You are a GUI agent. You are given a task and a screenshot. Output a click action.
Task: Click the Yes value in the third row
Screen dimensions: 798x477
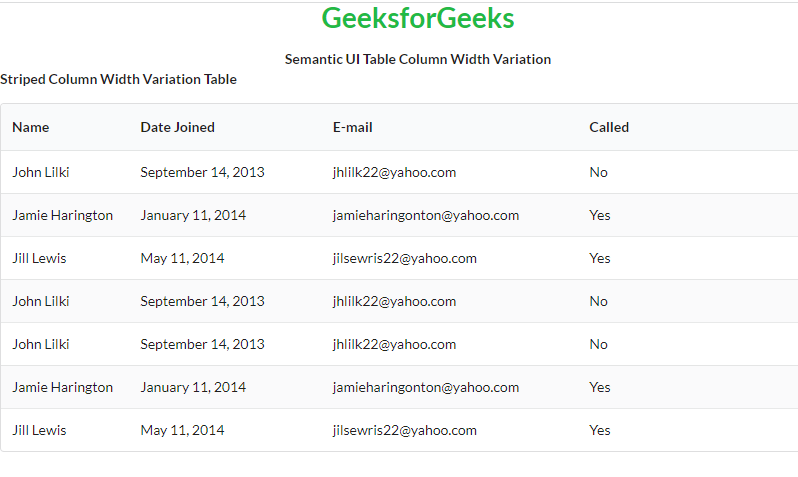[600, 258]
